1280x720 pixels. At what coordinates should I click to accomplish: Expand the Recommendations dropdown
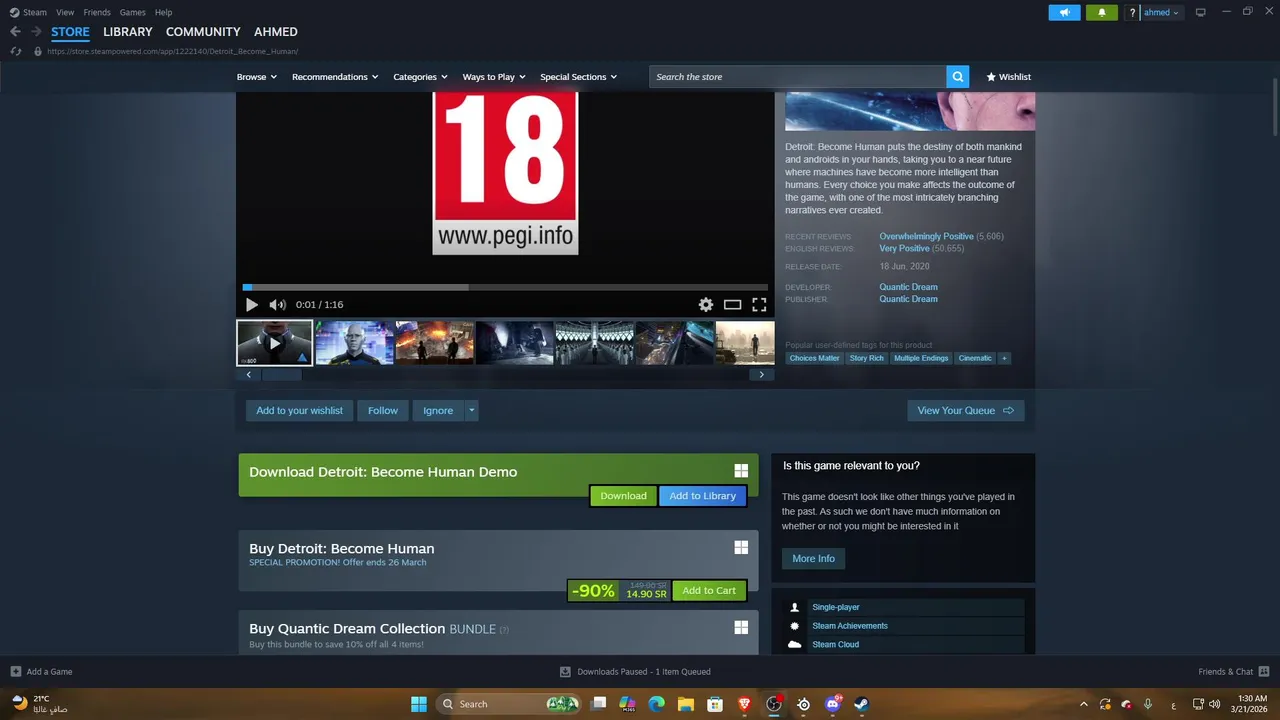pyautogui.click(x=335, y=77)
